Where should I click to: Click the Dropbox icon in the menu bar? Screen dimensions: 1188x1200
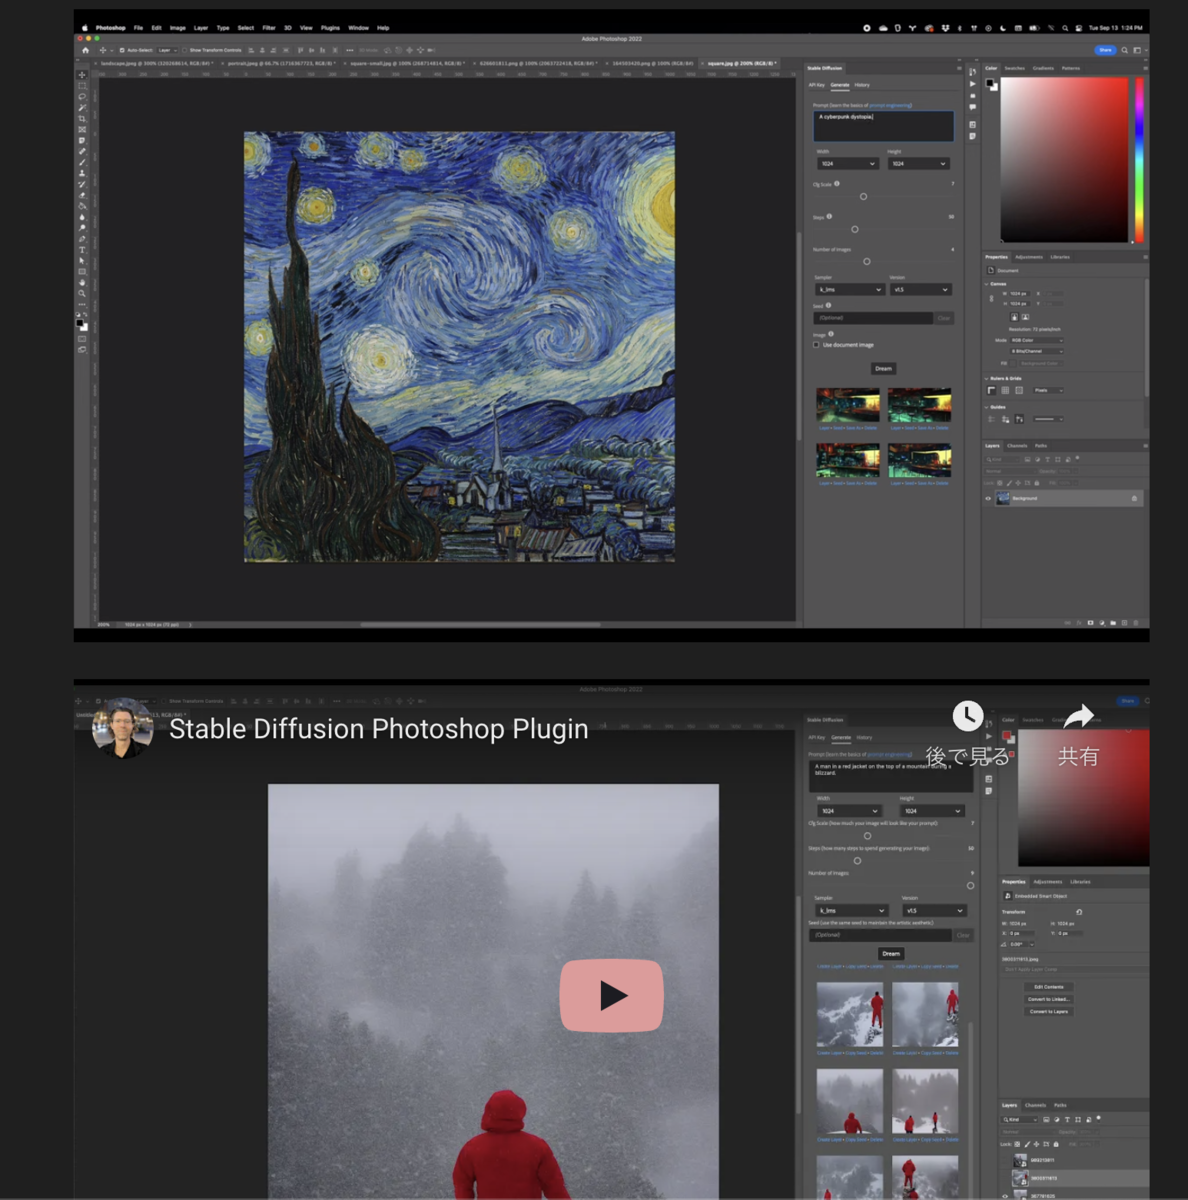coord(945,28)
